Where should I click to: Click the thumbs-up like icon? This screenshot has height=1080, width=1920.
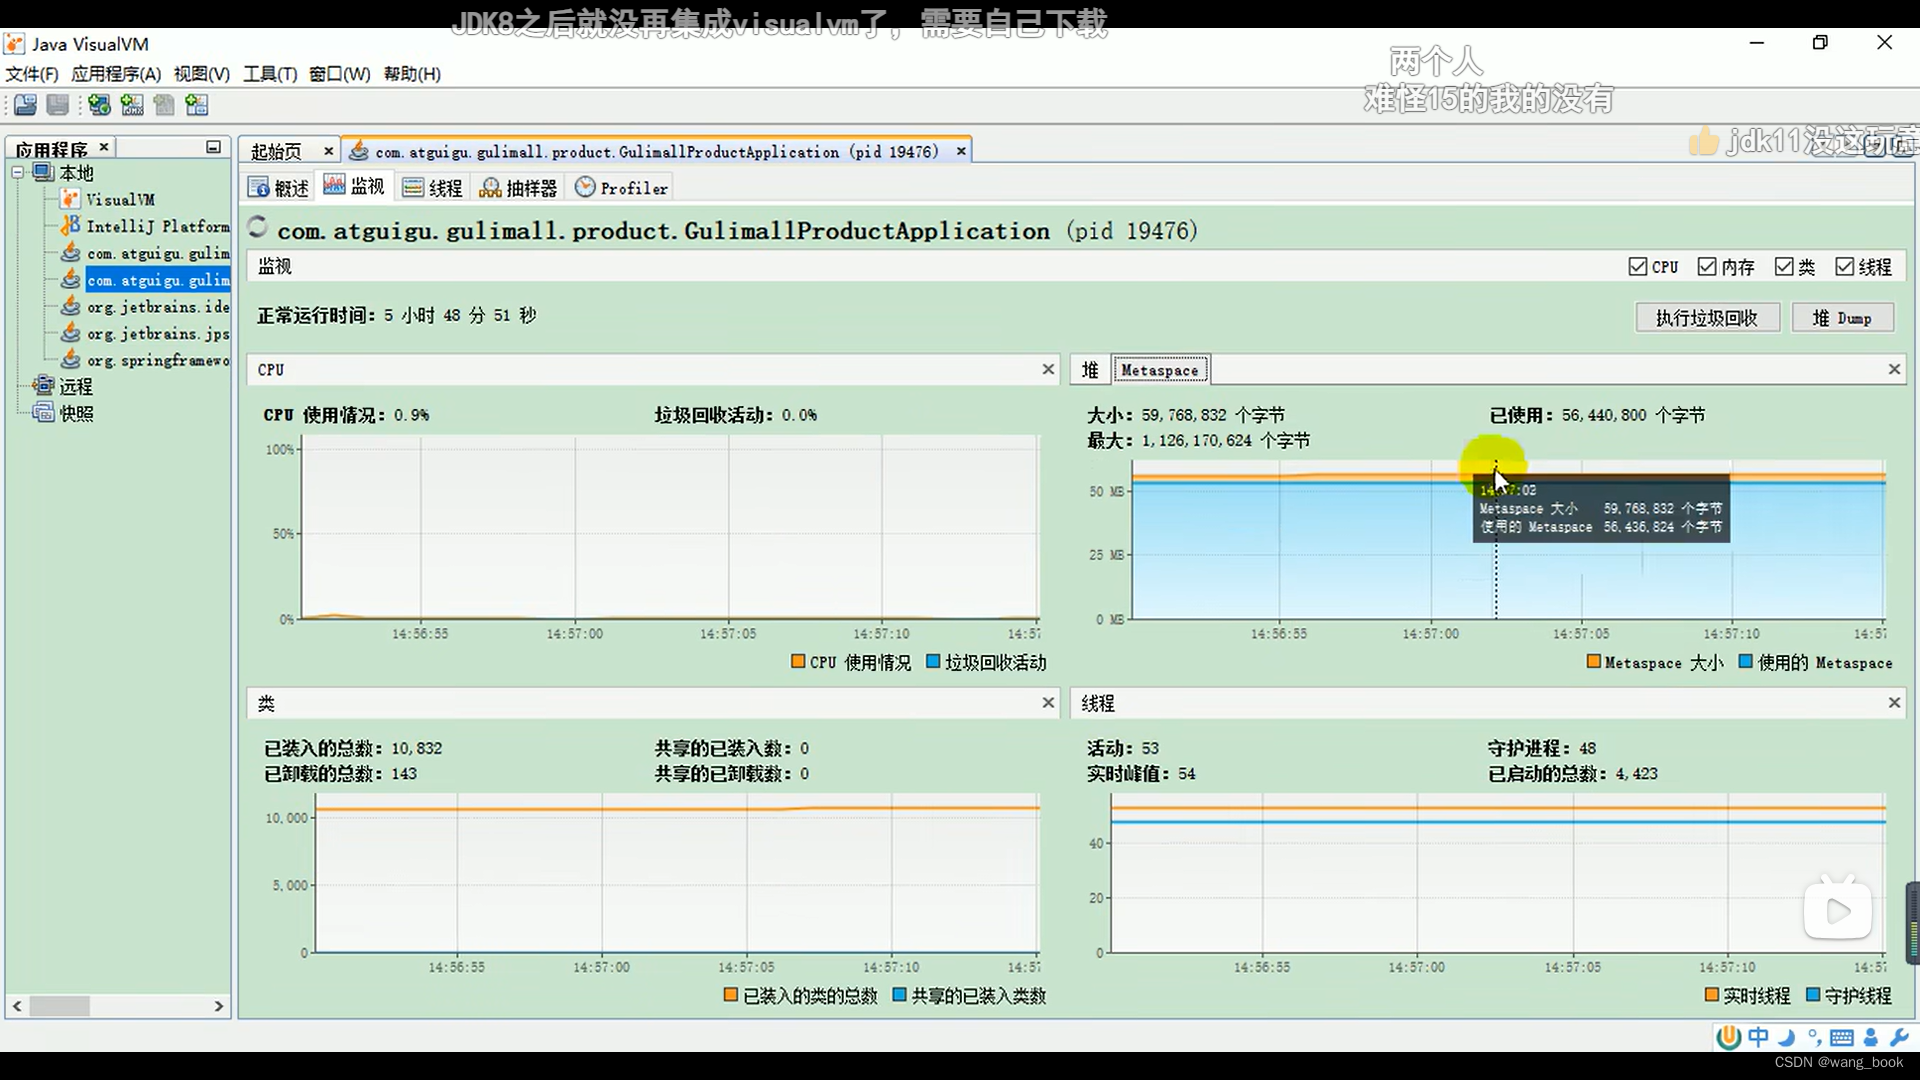(1704, 141)
